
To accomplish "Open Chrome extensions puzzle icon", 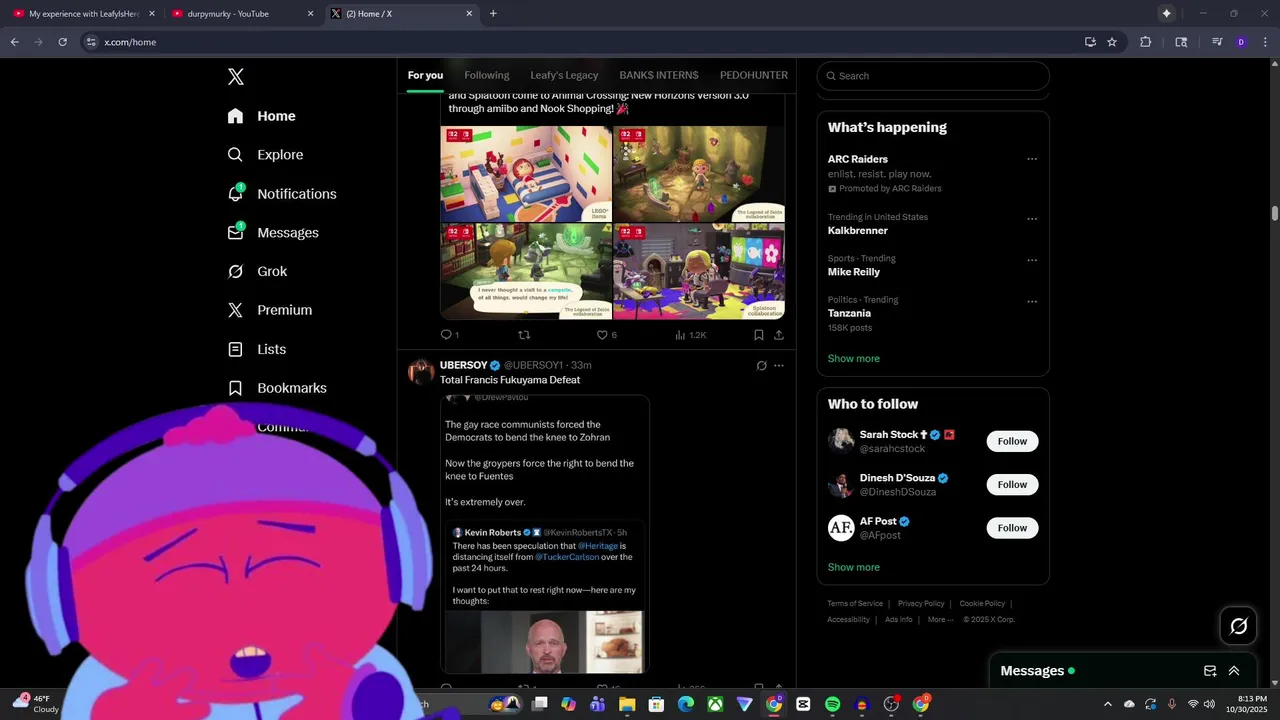I will pos(1146,42).
